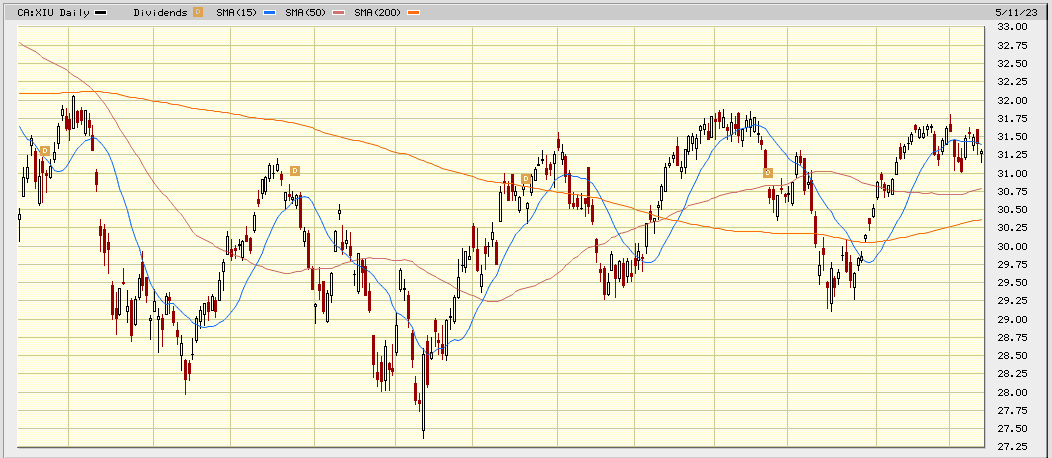This screenshot has height=458, width=1052.
Task: Select the leftmost dividend 'D' marker on chart
Action: [45, 151]
